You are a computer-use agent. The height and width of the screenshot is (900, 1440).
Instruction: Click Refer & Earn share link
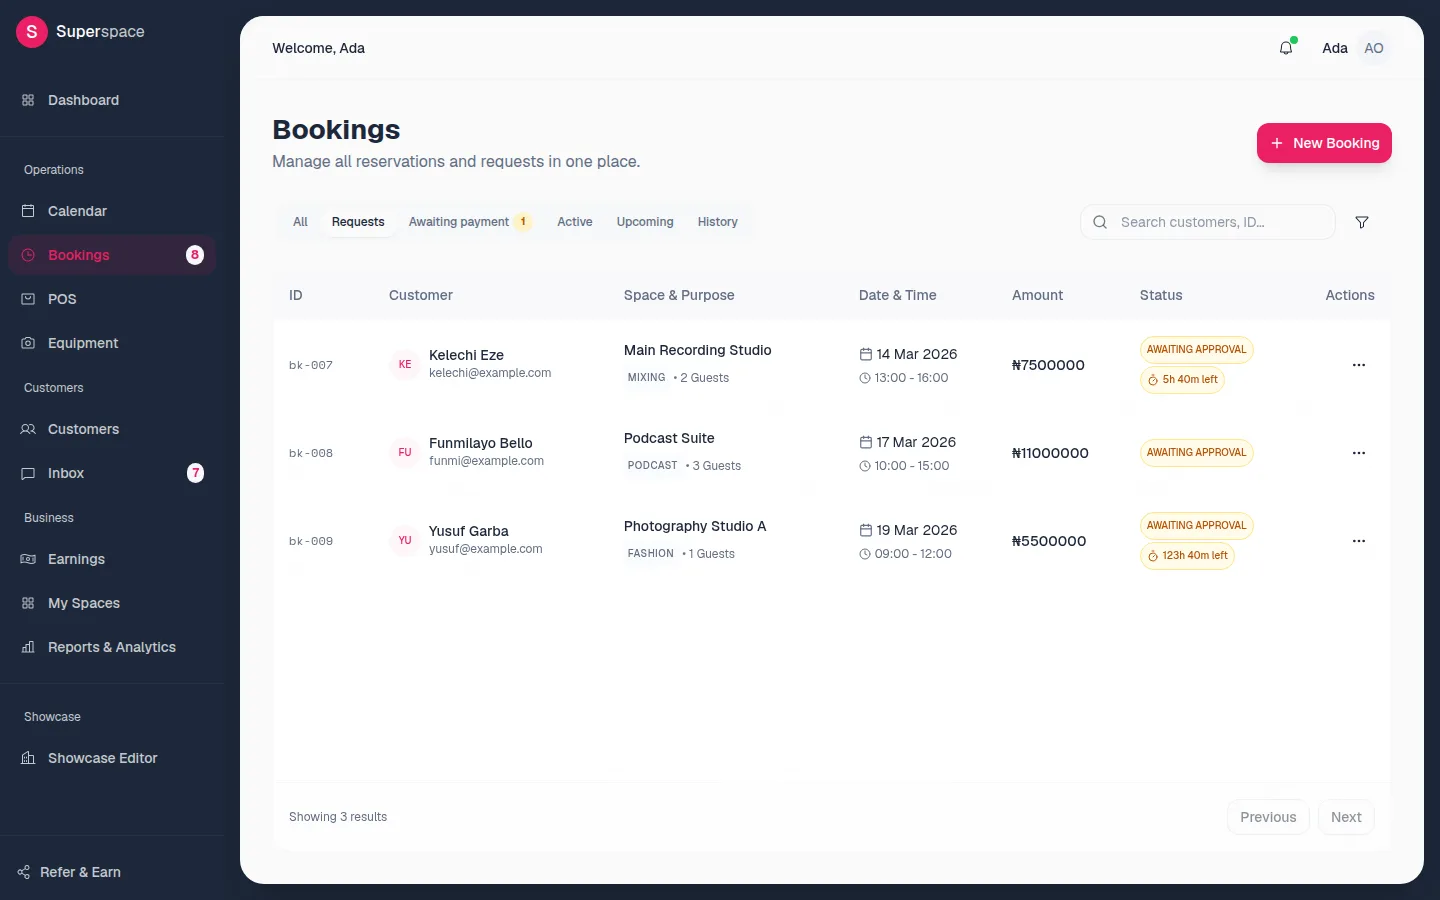point(70,872)
